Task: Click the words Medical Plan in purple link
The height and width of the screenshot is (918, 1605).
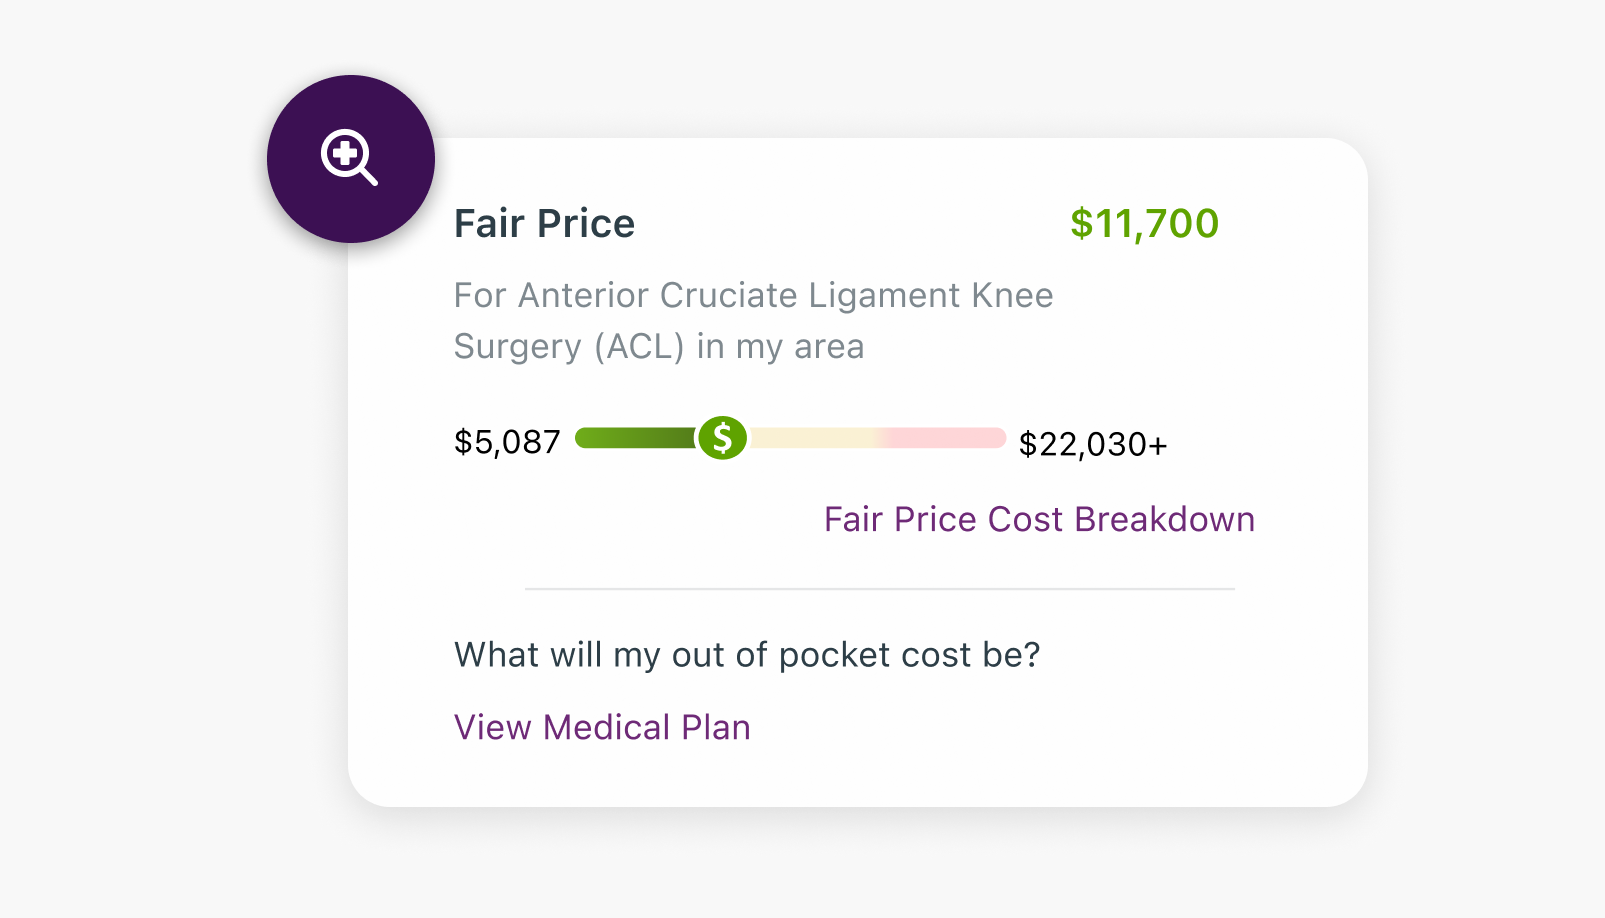Action: coord(646,727)
